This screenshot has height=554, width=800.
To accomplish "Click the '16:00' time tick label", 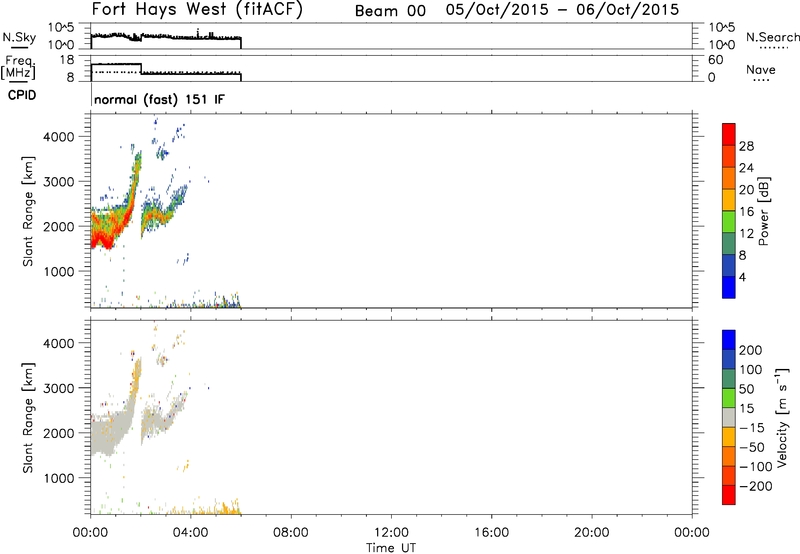I will pyautogui.click(x=491, y=533).
